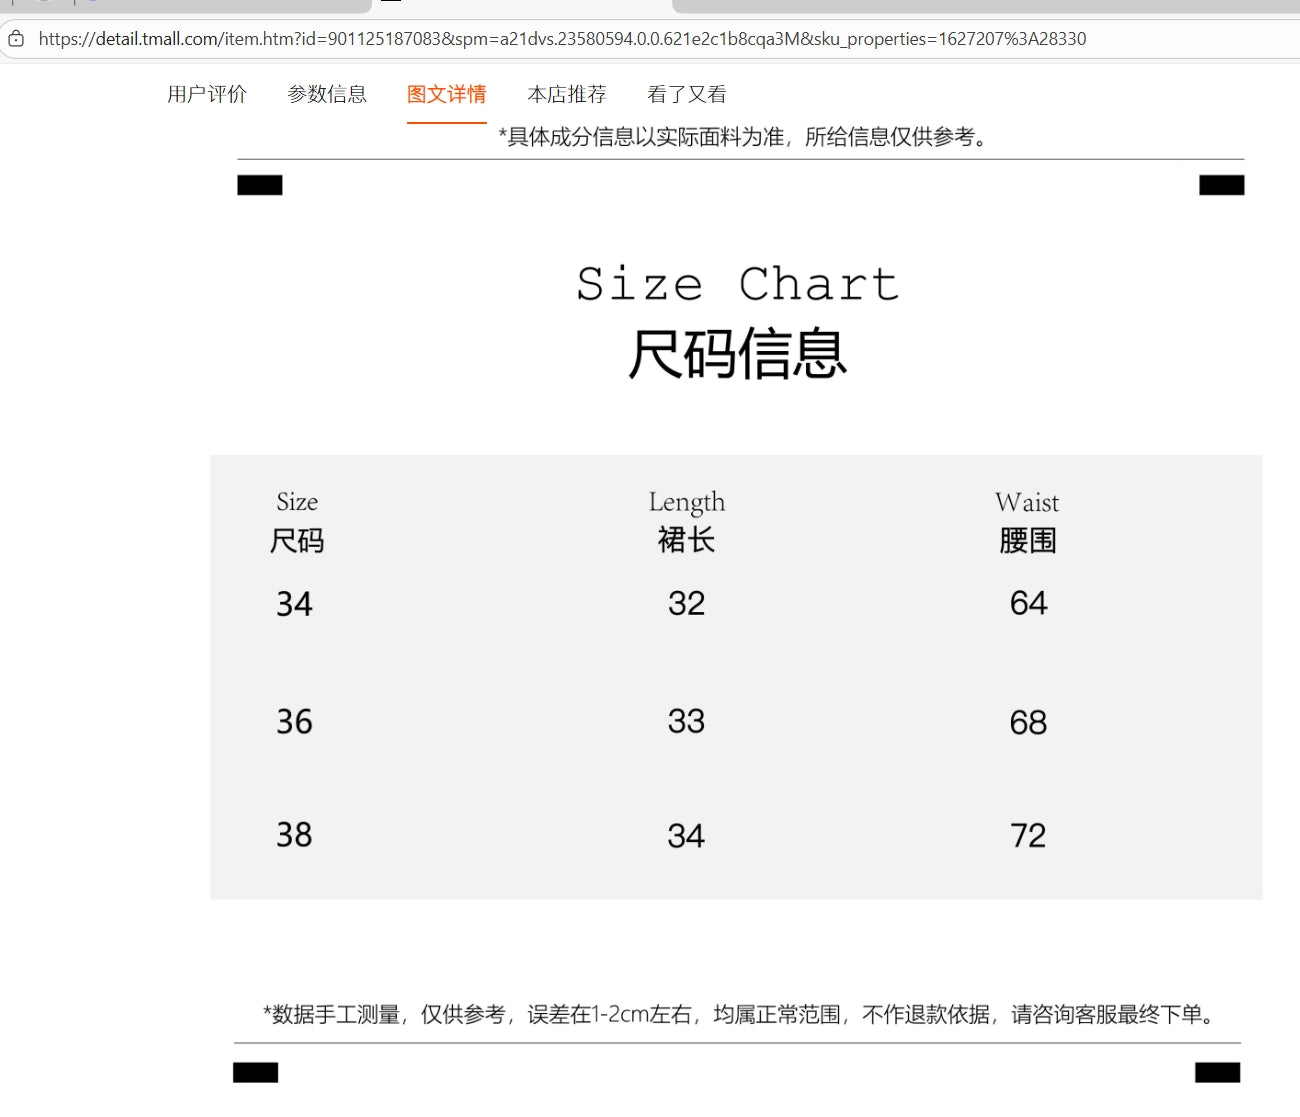Click the bottom-left black marker below the footnote

point(256,1072)
